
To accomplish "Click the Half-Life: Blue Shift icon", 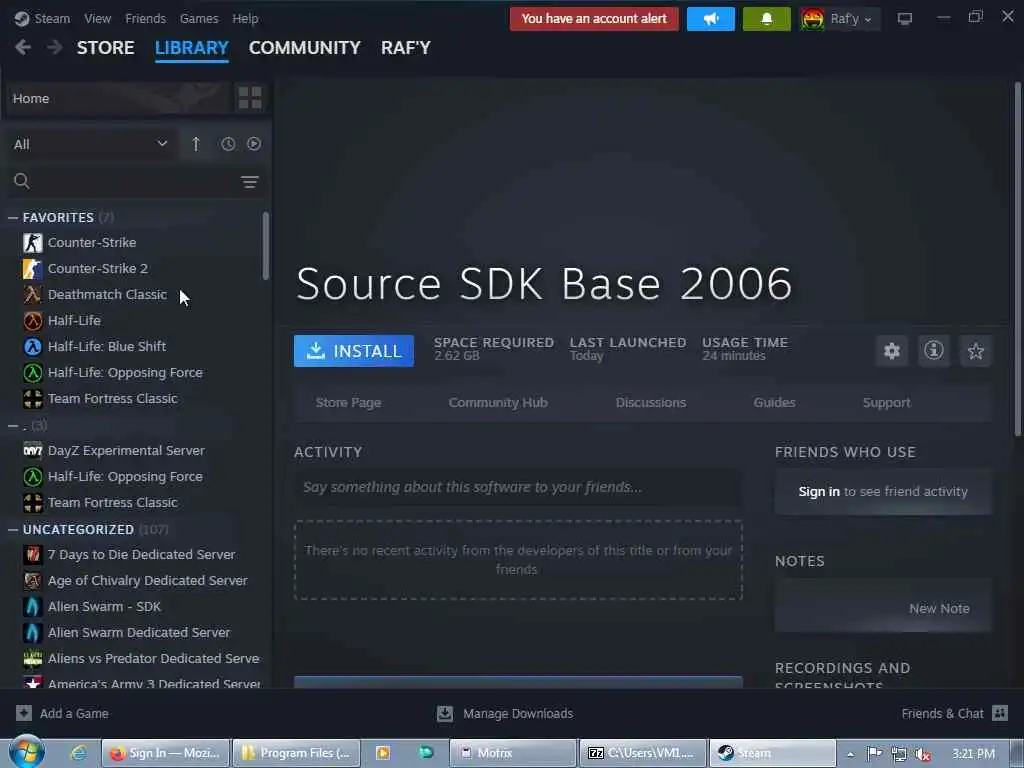I will [33, 346].
